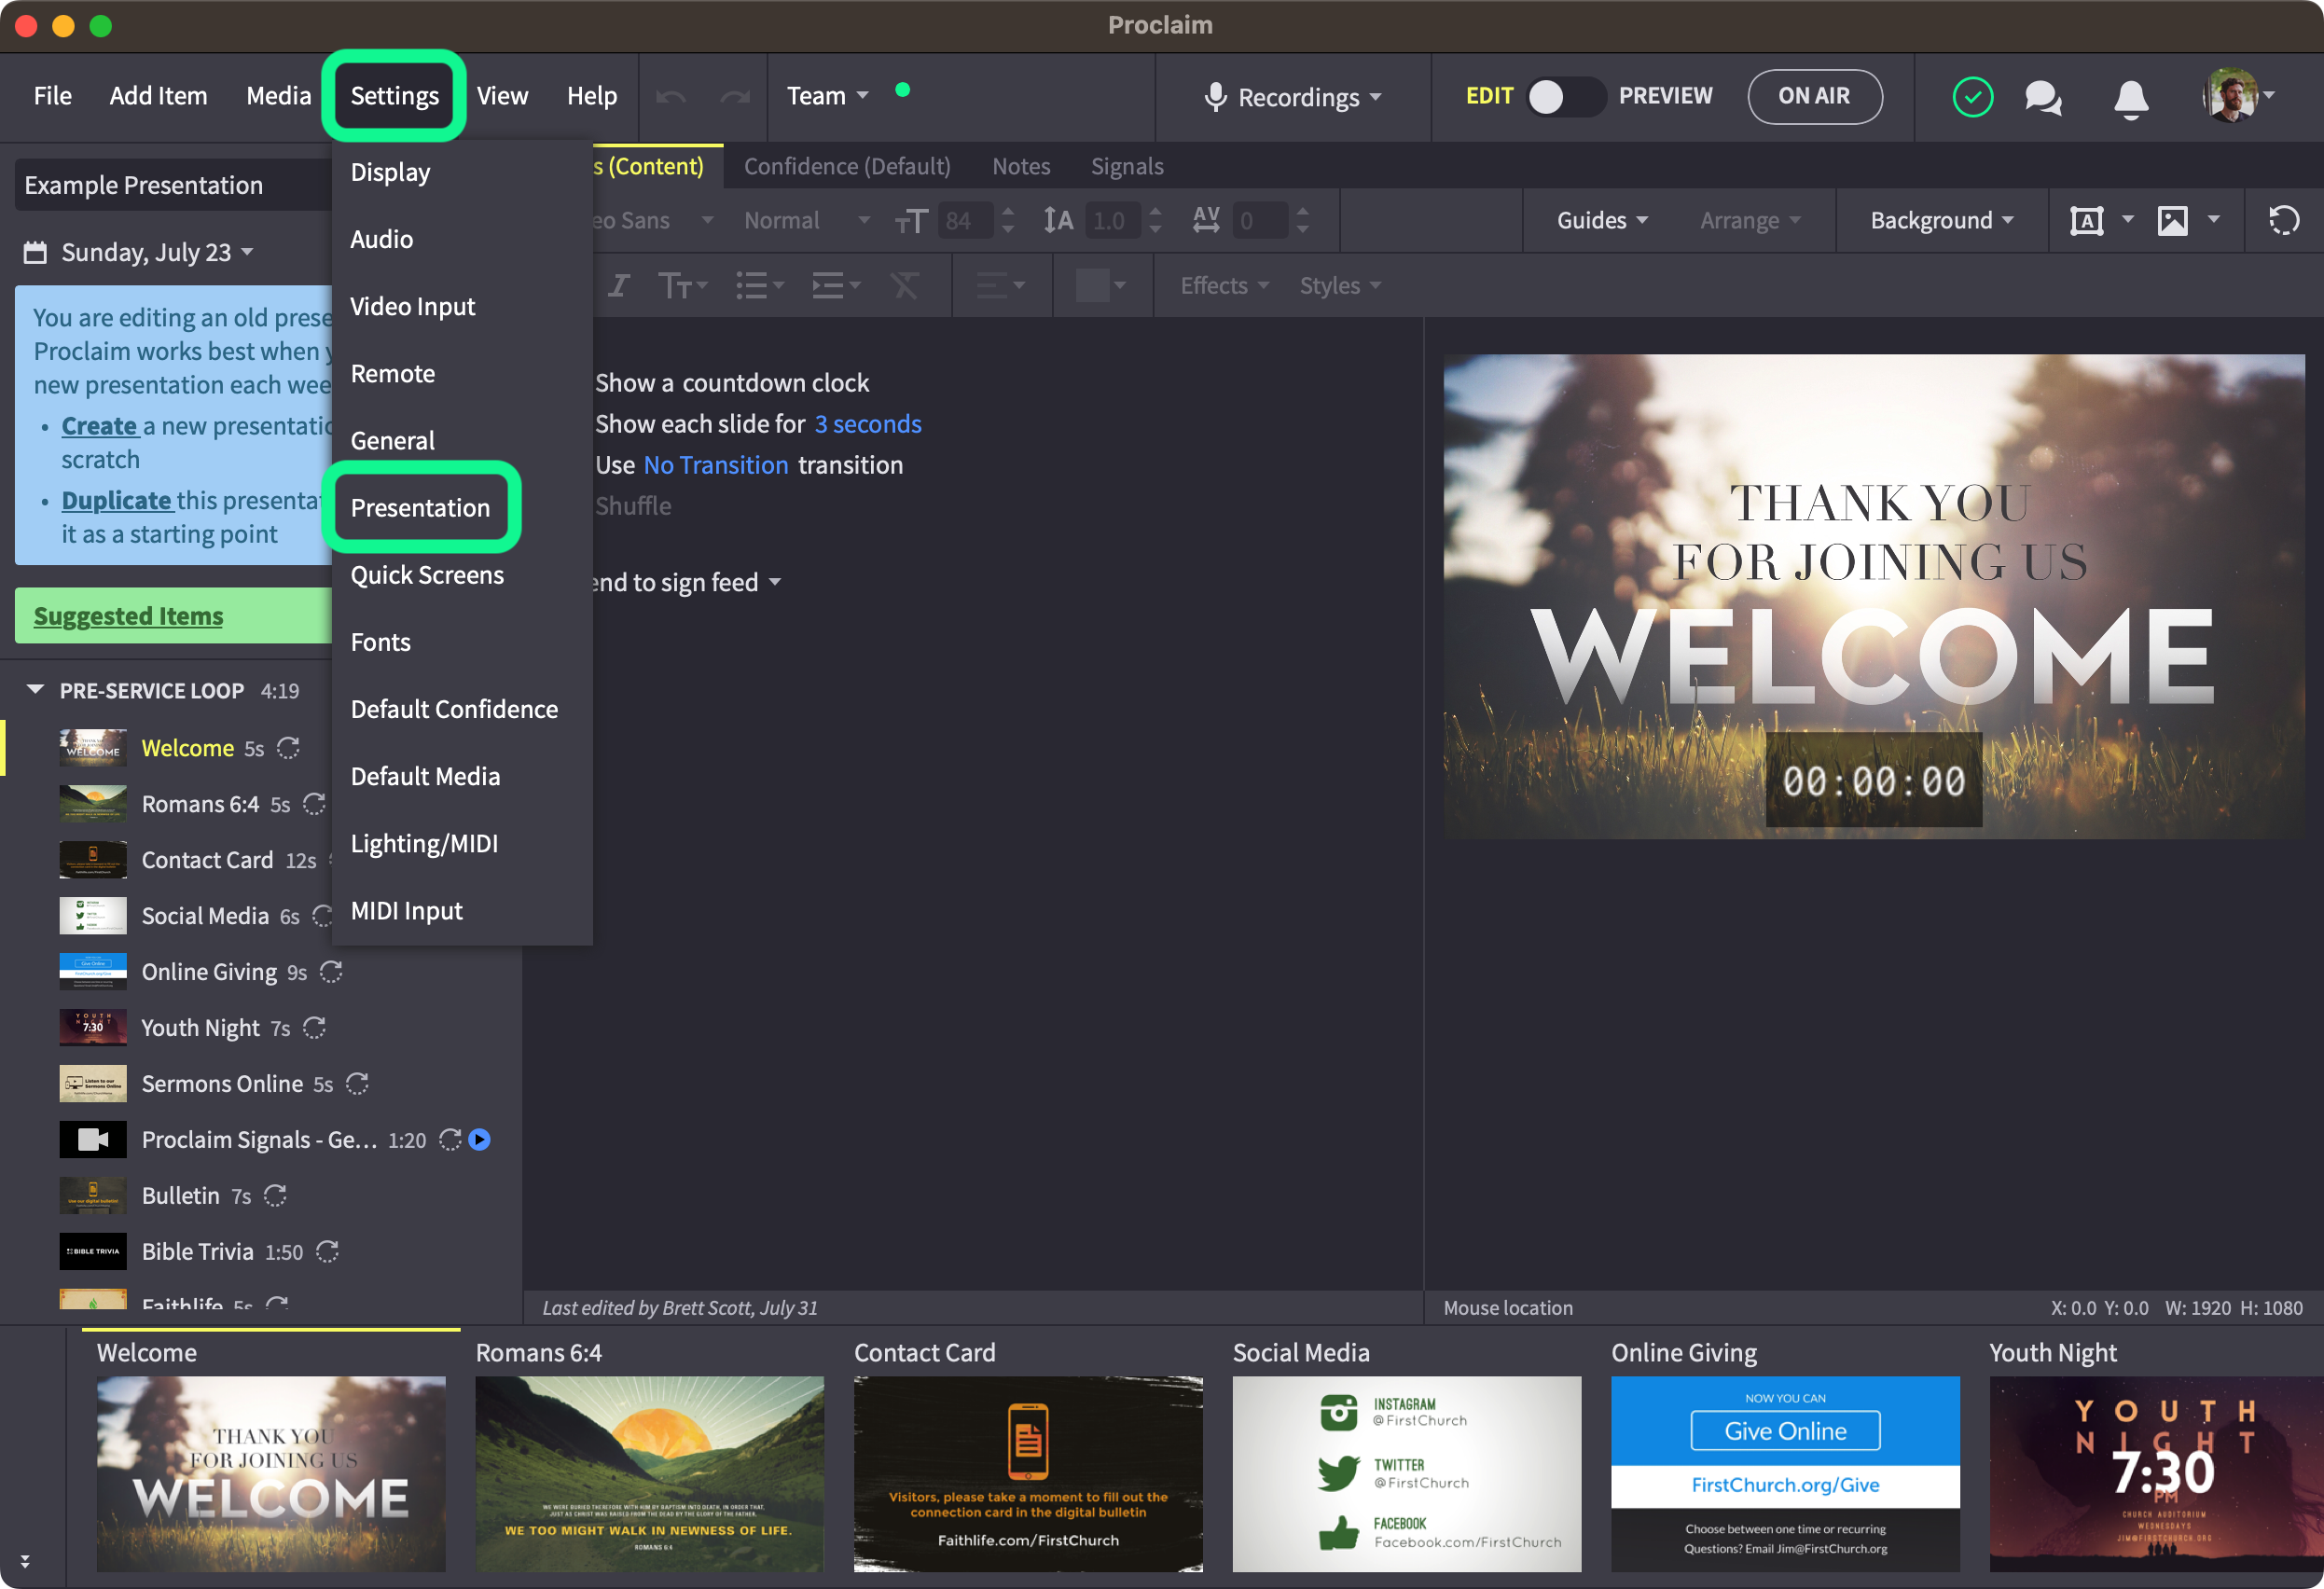The height and width of the screenshot is (1589, 2324).
Task: Open the date dropdown Sunday, July 23
Action: tap(157, 252)
